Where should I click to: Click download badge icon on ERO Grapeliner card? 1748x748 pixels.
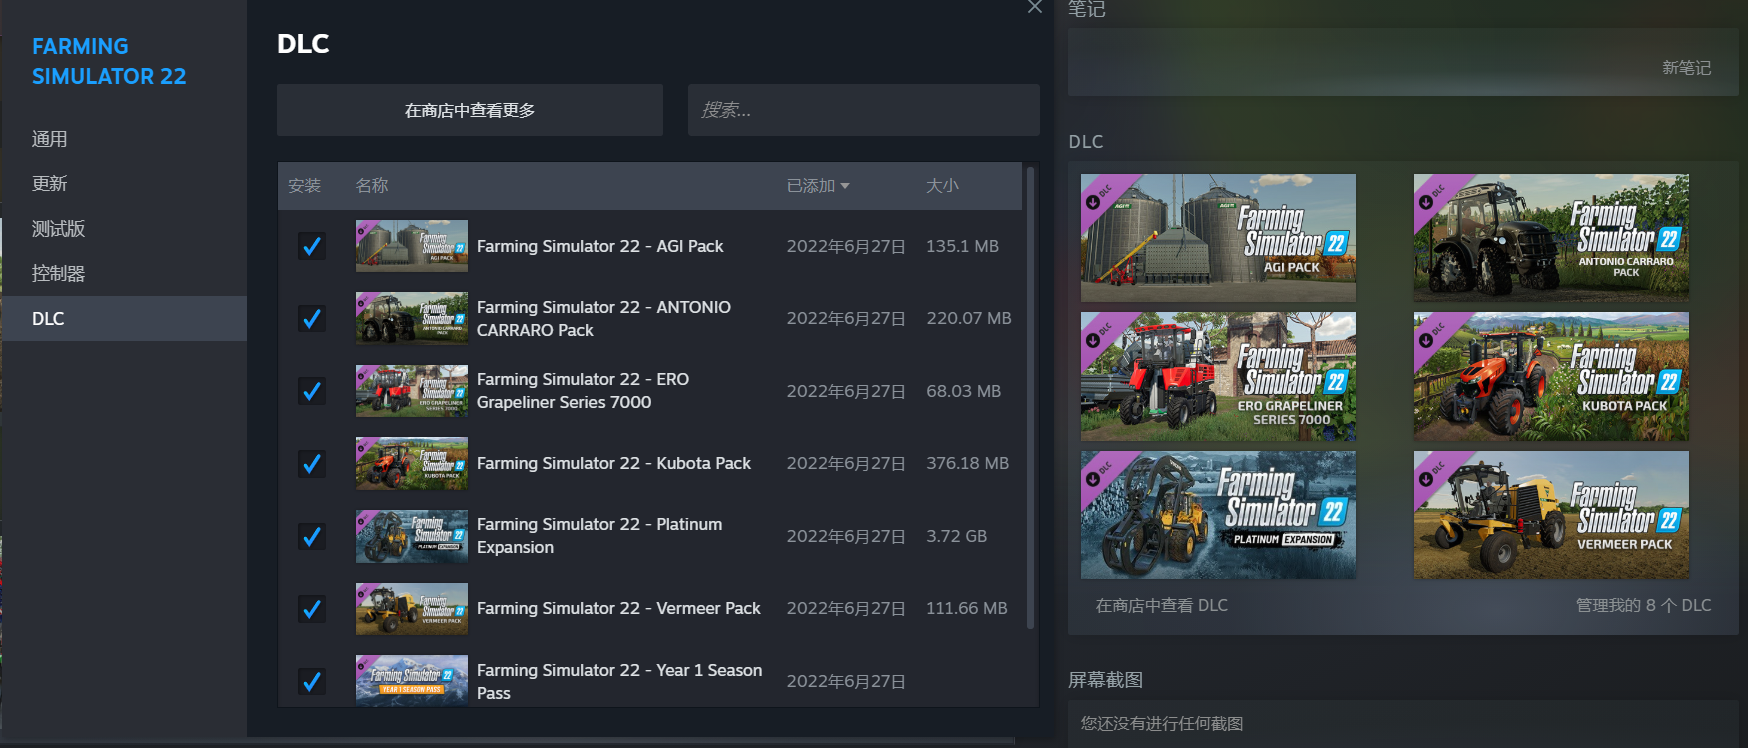pos(1093,341)
